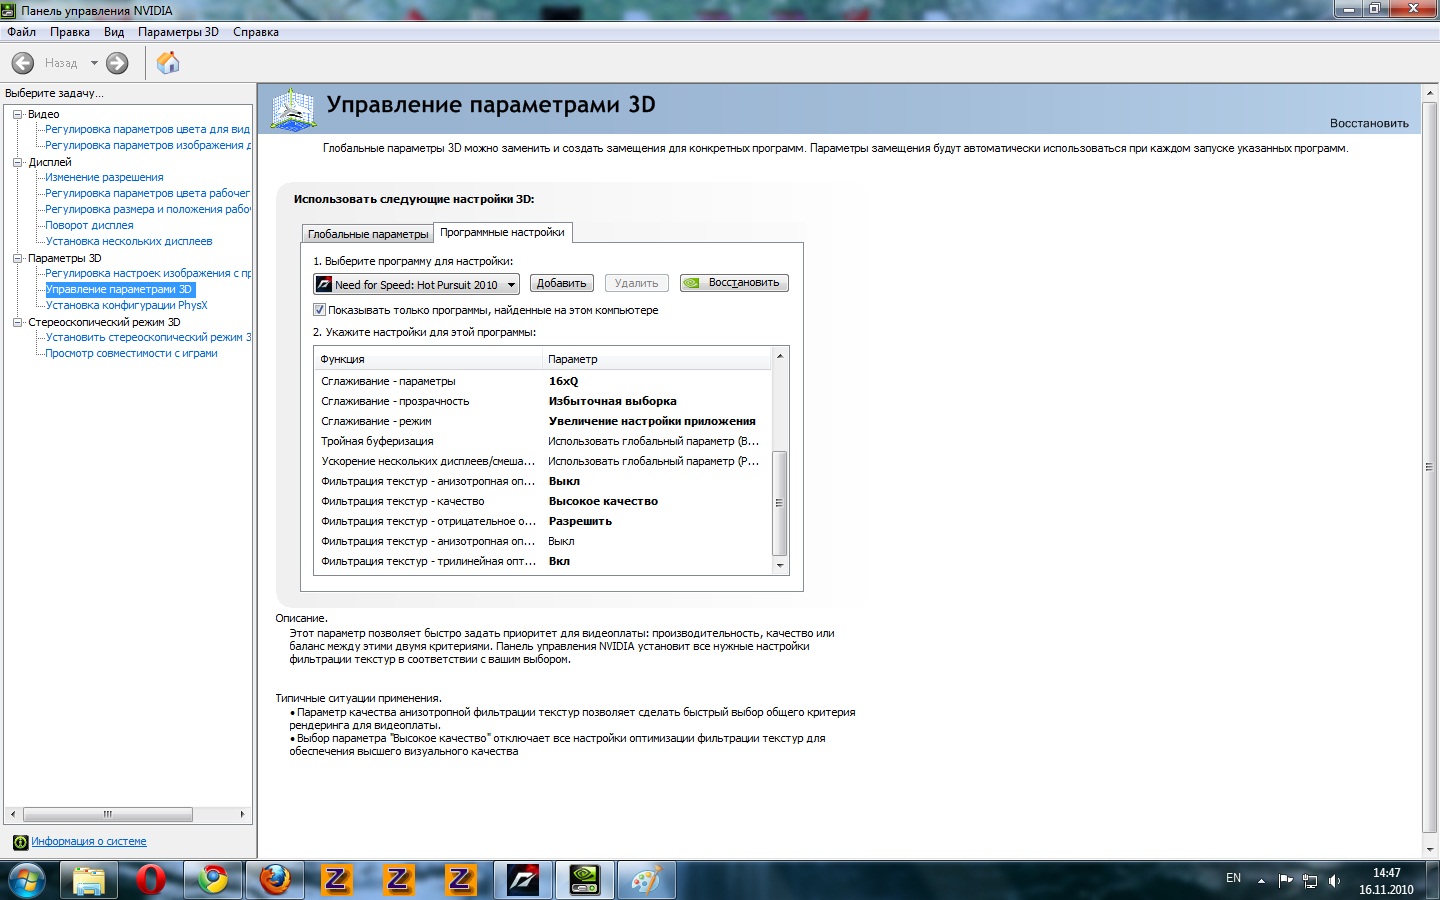The height and width of the screenshot is (900, 1440).
Task: Click the Добавить button
Action: tap(561, 283)
